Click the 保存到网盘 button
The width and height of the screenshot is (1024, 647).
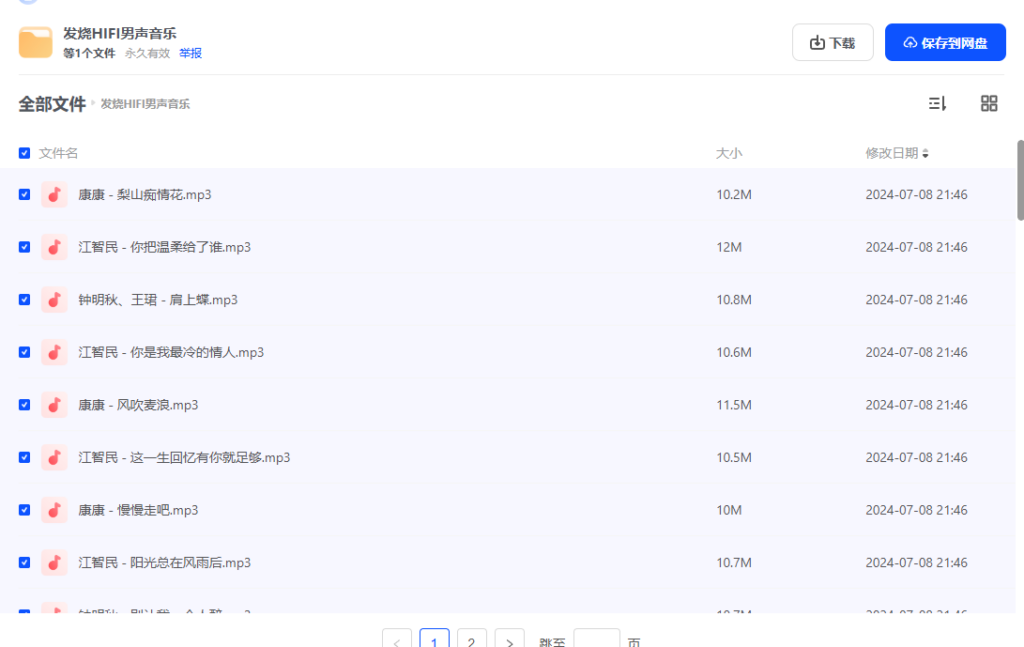coord(945,42)
